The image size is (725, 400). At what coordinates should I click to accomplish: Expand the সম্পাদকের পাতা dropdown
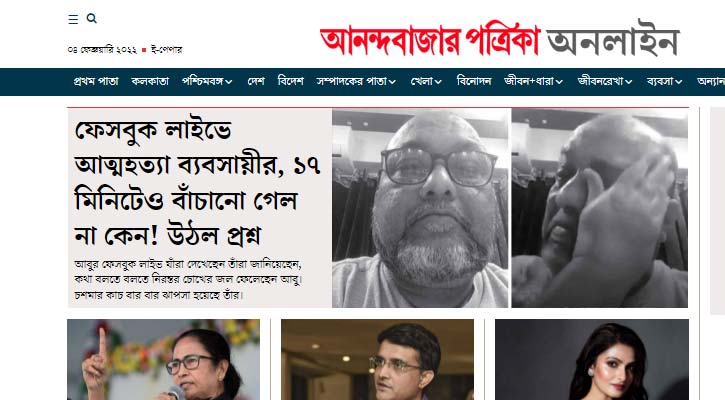click(x=356, y=81)
